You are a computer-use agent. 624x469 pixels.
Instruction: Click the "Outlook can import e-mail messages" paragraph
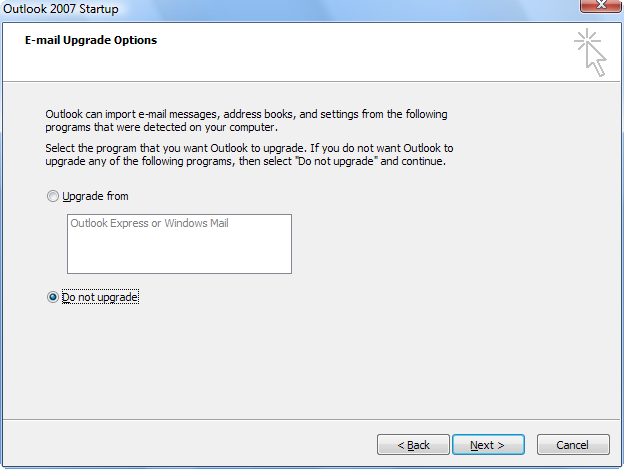[246, 121]
